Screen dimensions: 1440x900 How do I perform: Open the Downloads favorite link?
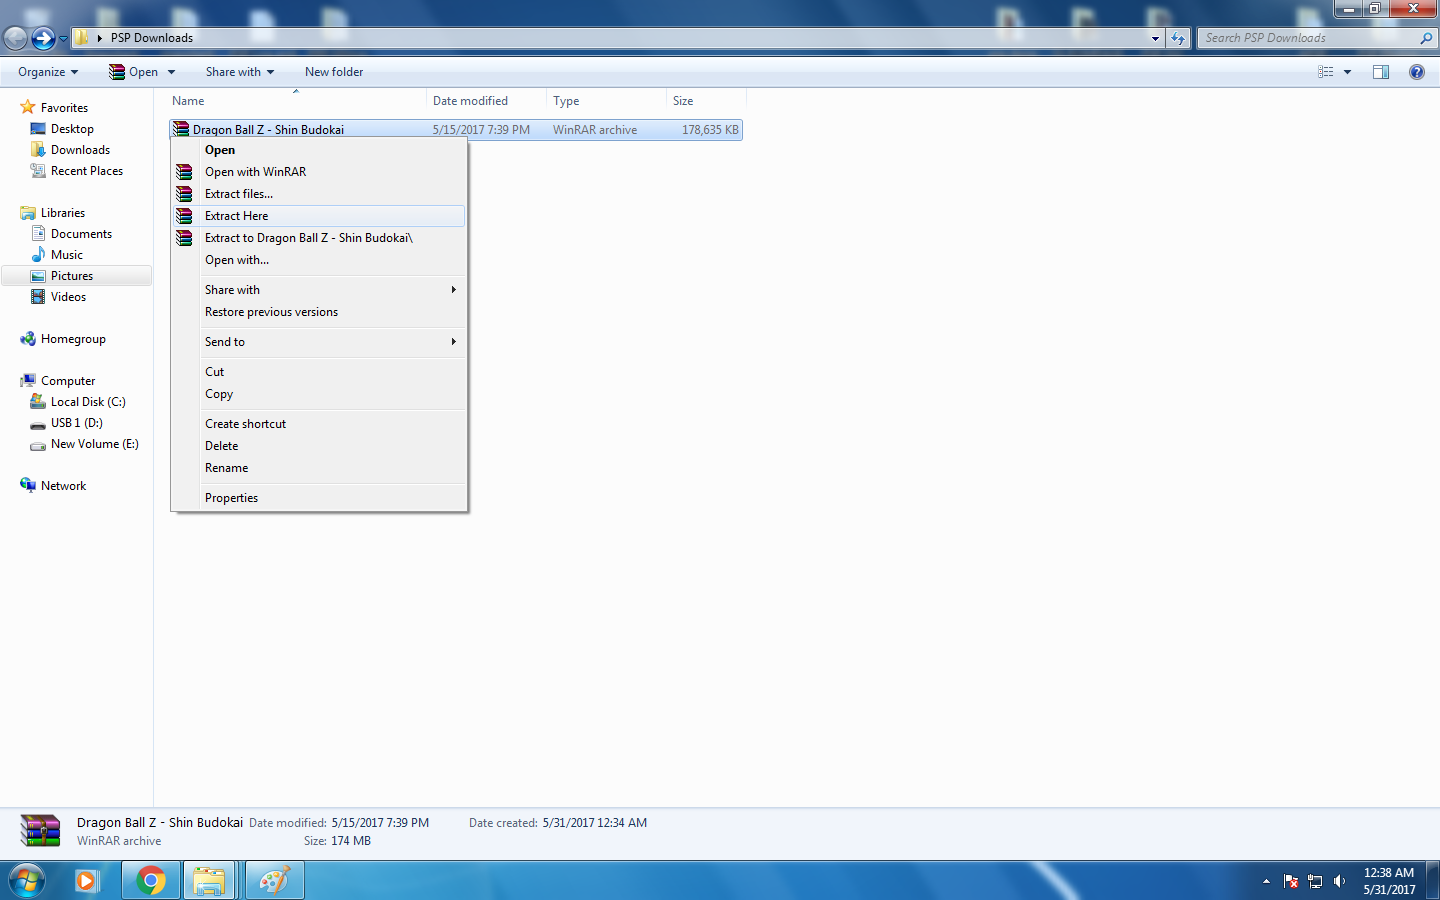coord(80,149)
